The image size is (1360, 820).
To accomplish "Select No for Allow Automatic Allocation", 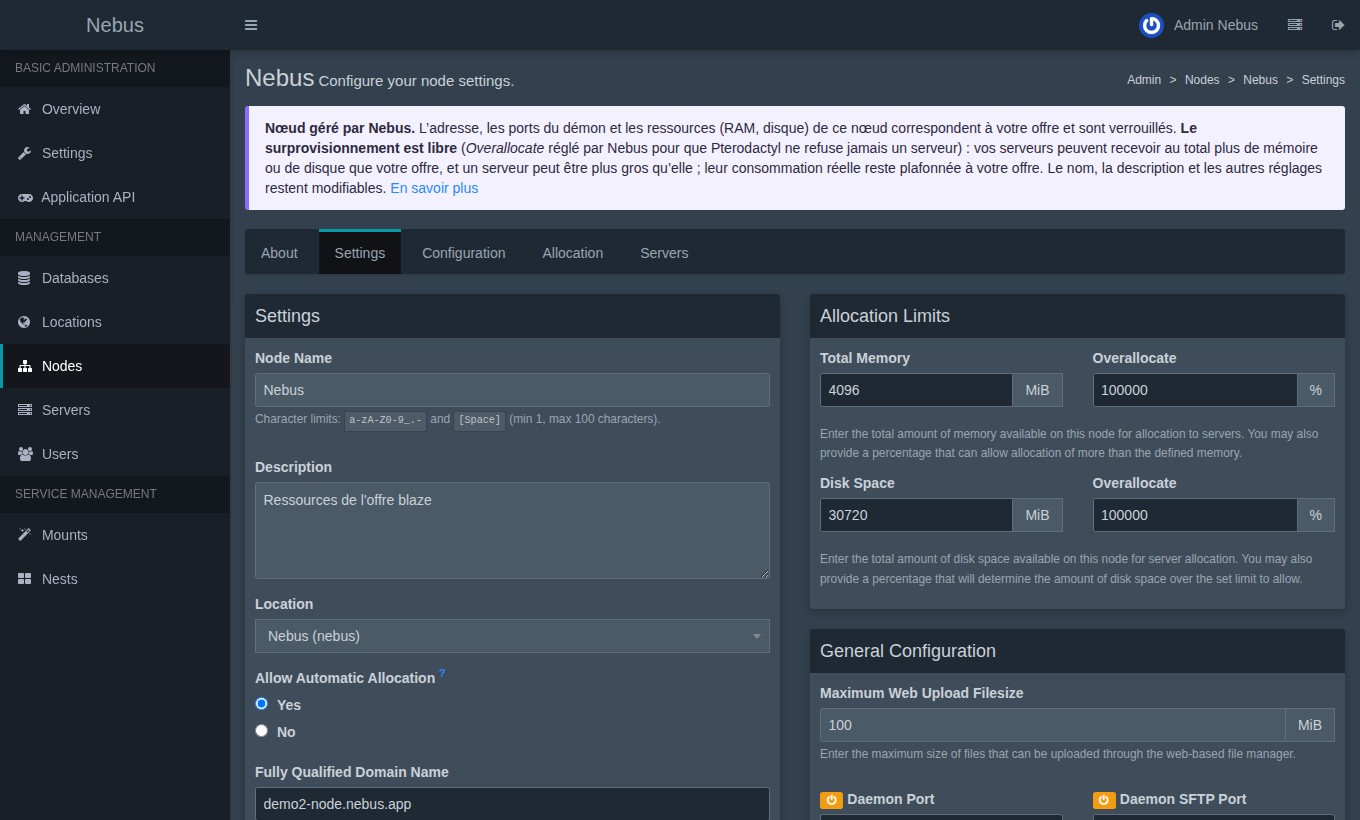I will click(x=262, y=731).
